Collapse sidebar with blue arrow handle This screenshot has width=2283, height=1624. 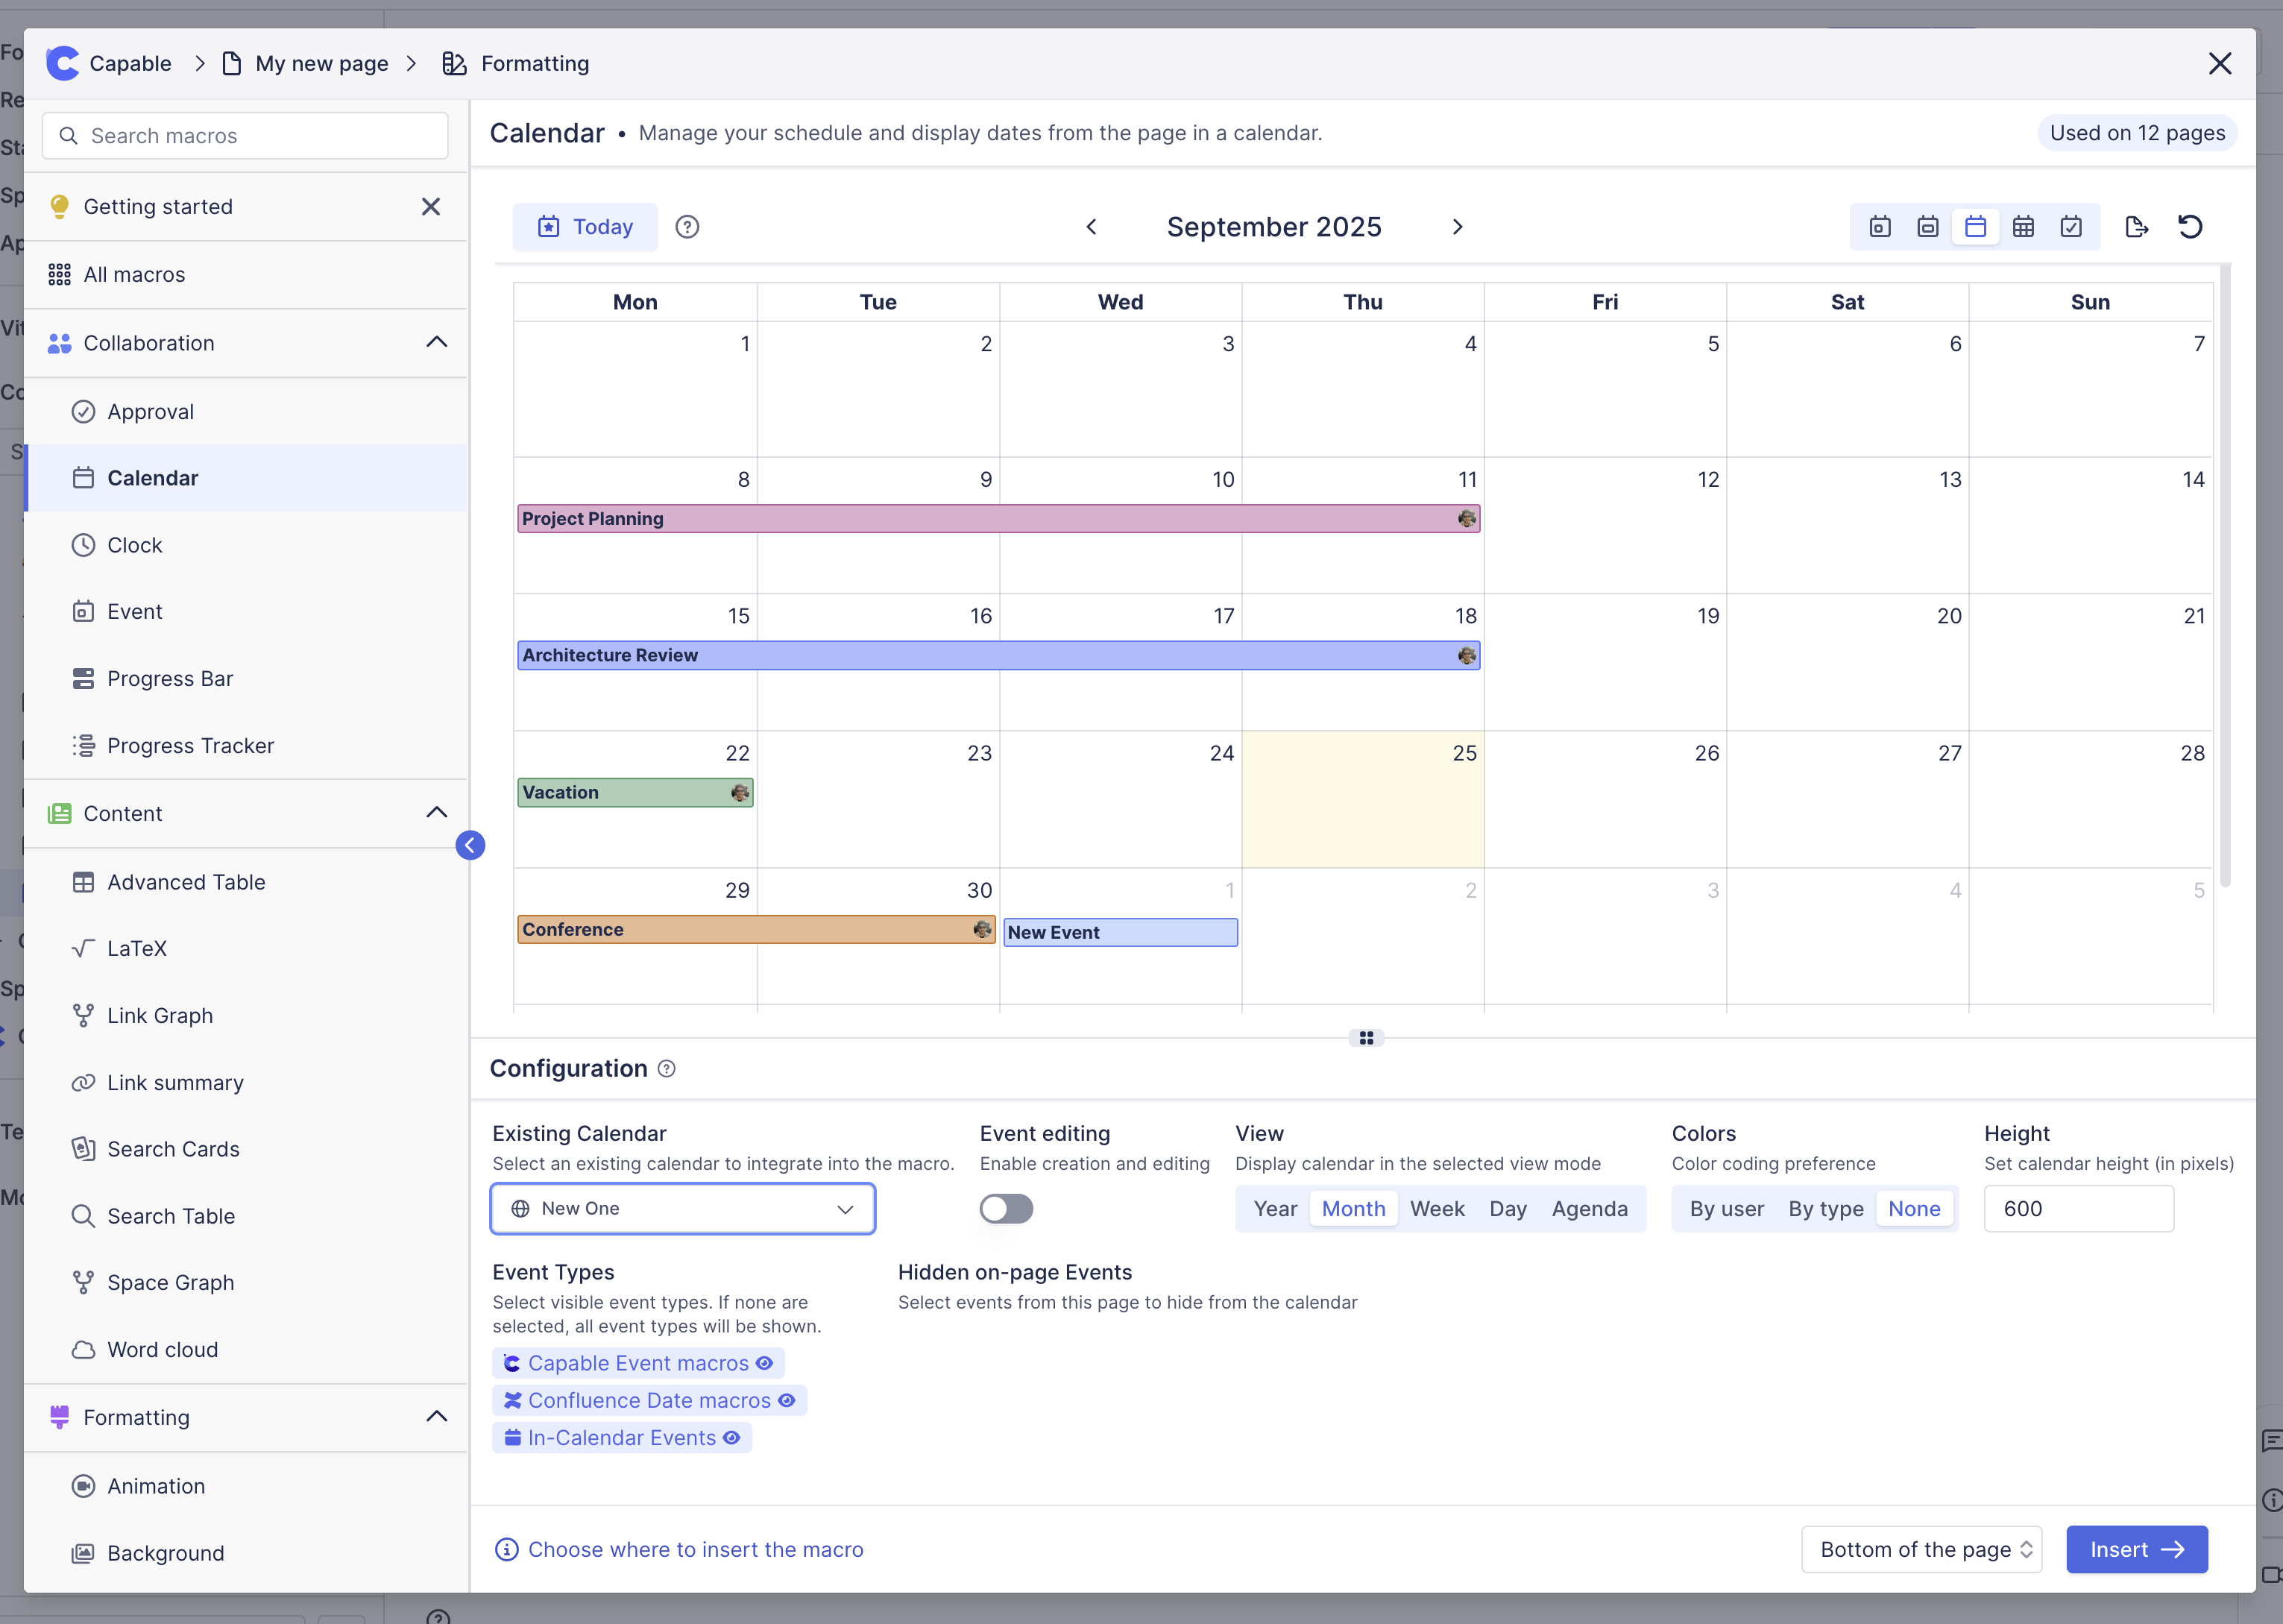[x=470, y=845]
